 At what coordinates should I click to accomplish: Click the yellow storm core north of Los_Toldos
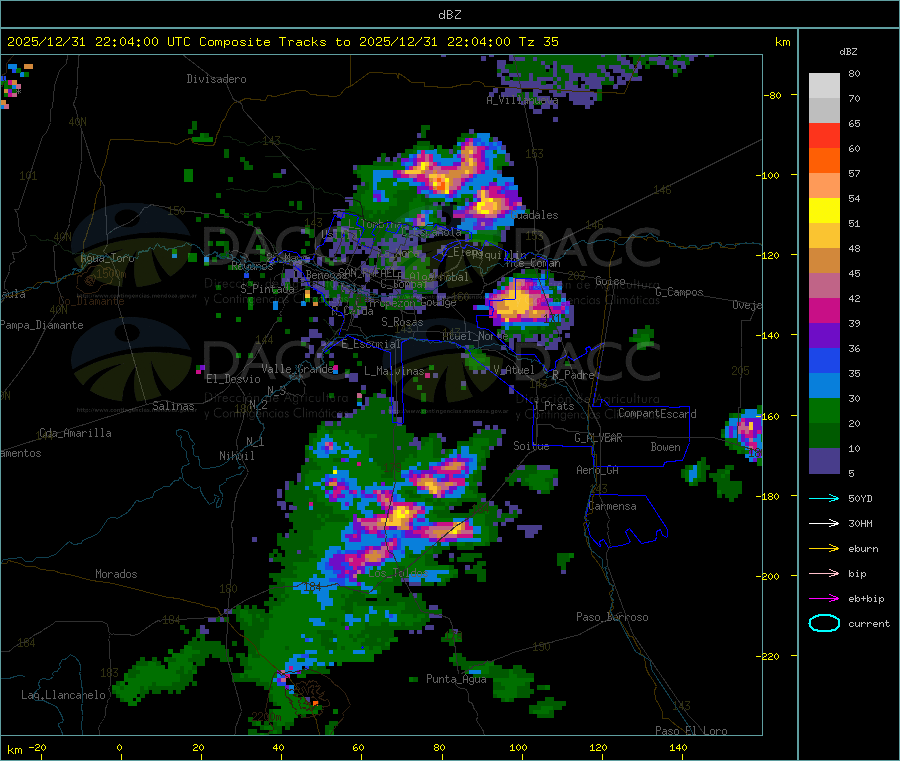click(x=402, y=514)
